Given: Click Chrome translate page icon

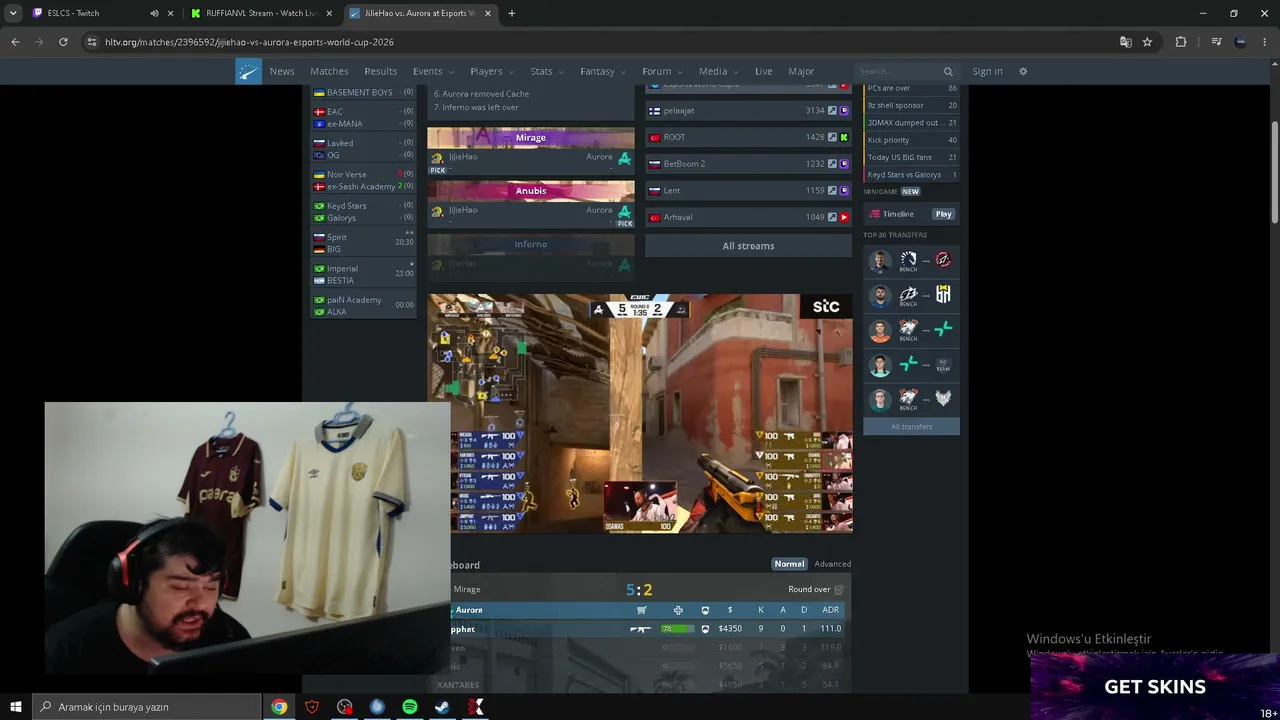Looking at the screenshot, I should 1126,42.
